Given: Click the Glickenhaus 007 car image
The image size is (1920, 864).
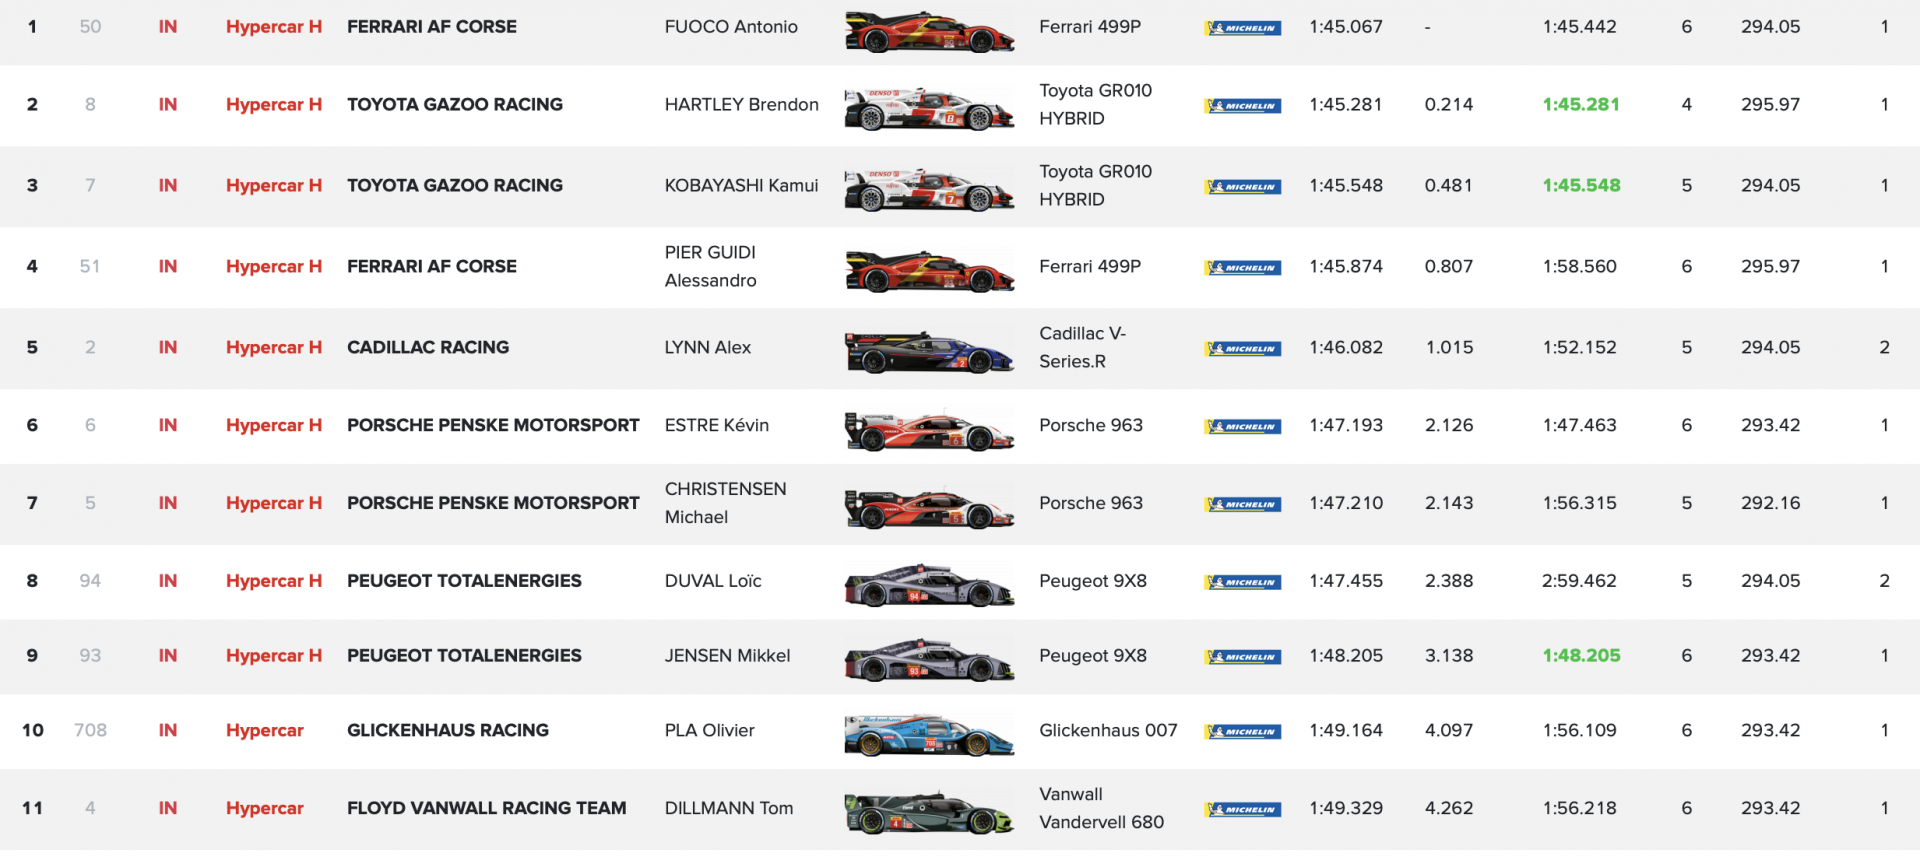Looking at the screenshot, I should 929,735.
